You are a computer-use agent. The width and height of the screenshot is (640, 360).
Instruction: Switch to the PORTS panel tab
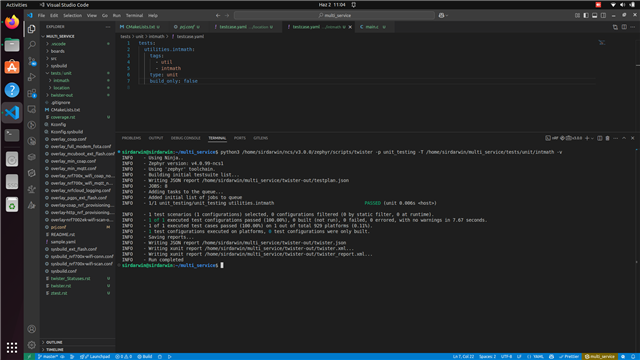coord(240,138)
